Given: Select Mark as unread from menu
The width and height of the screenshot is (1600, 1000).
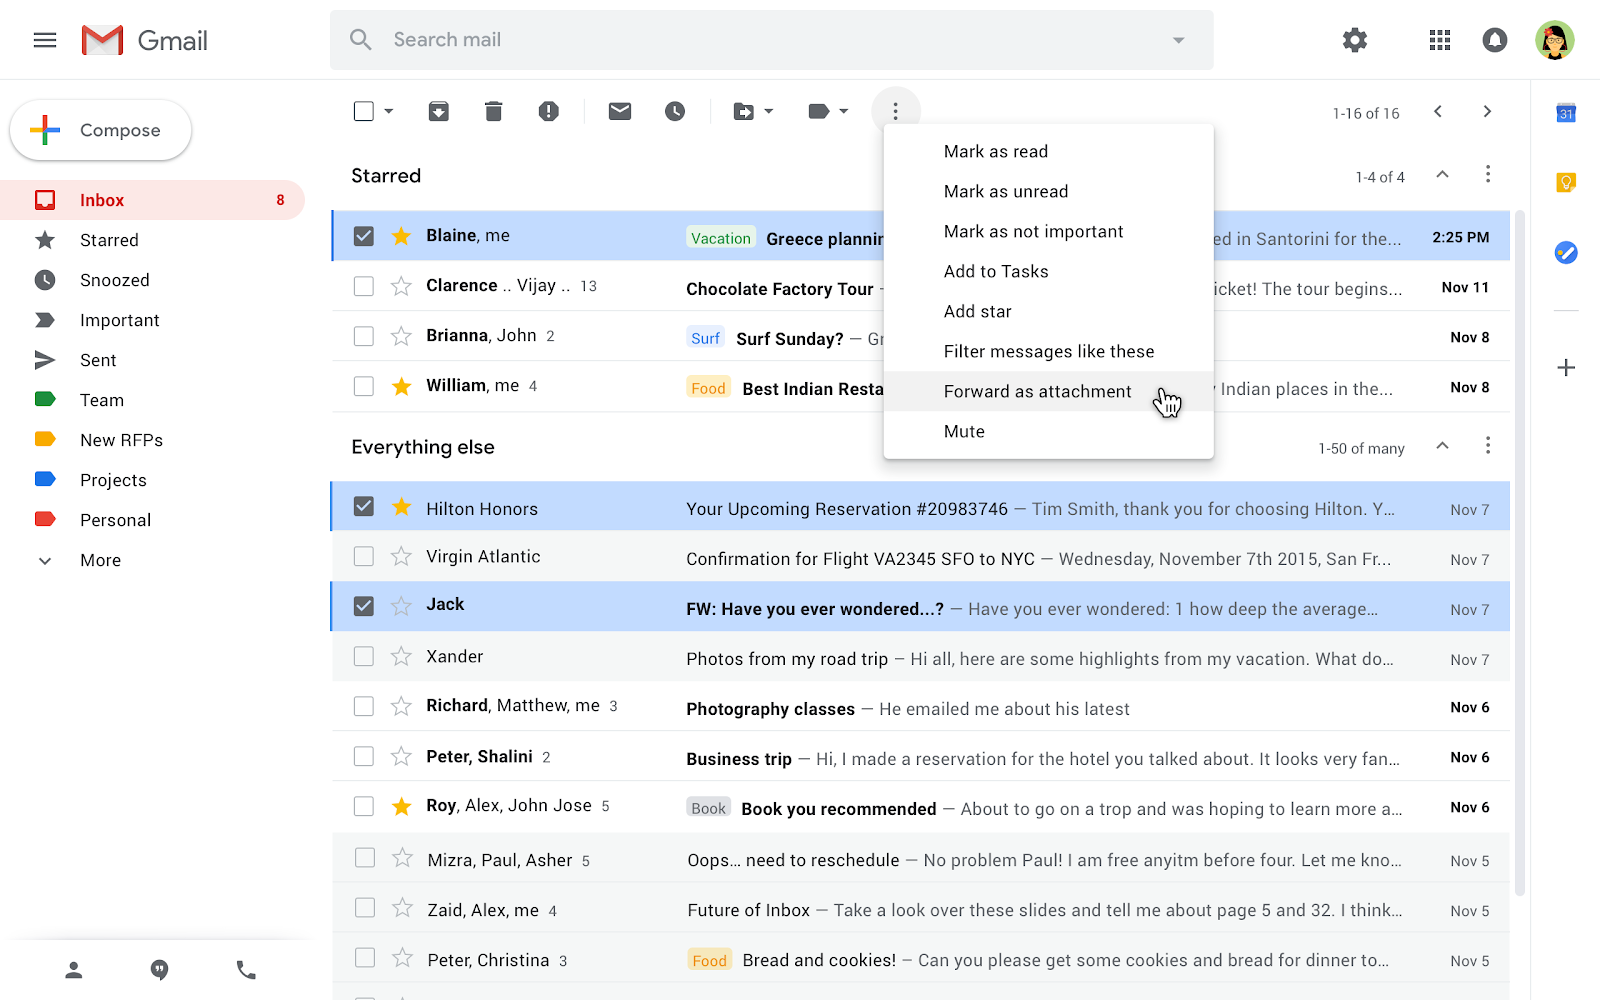Looking at the screenshot, I should coord(1005,191).
